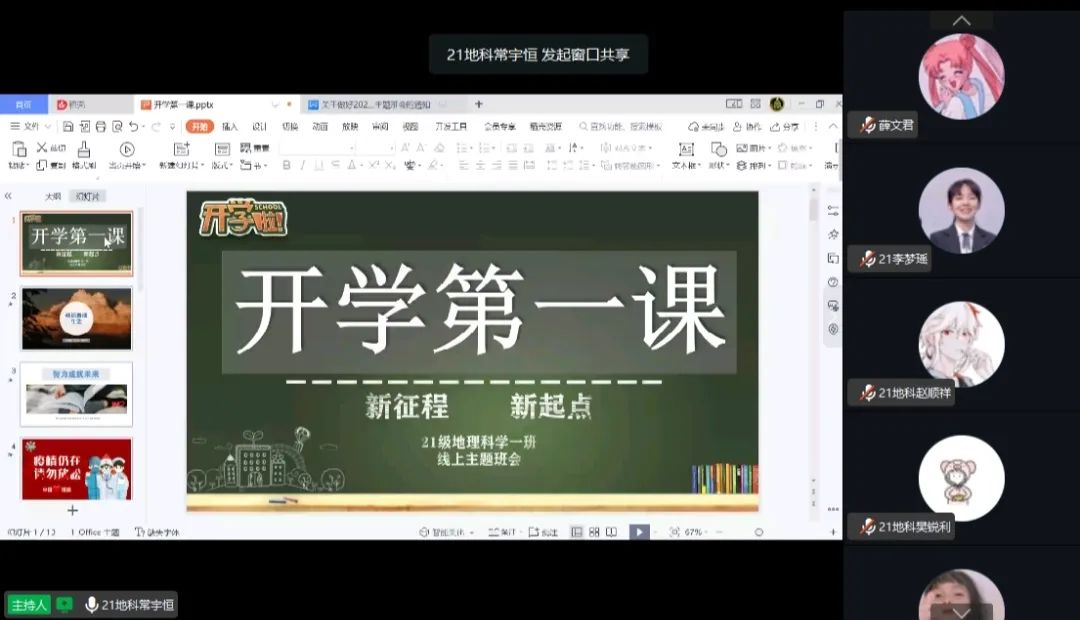
Task: Collapse ribbon using top-right chevron
Action: tap(832, 127)
